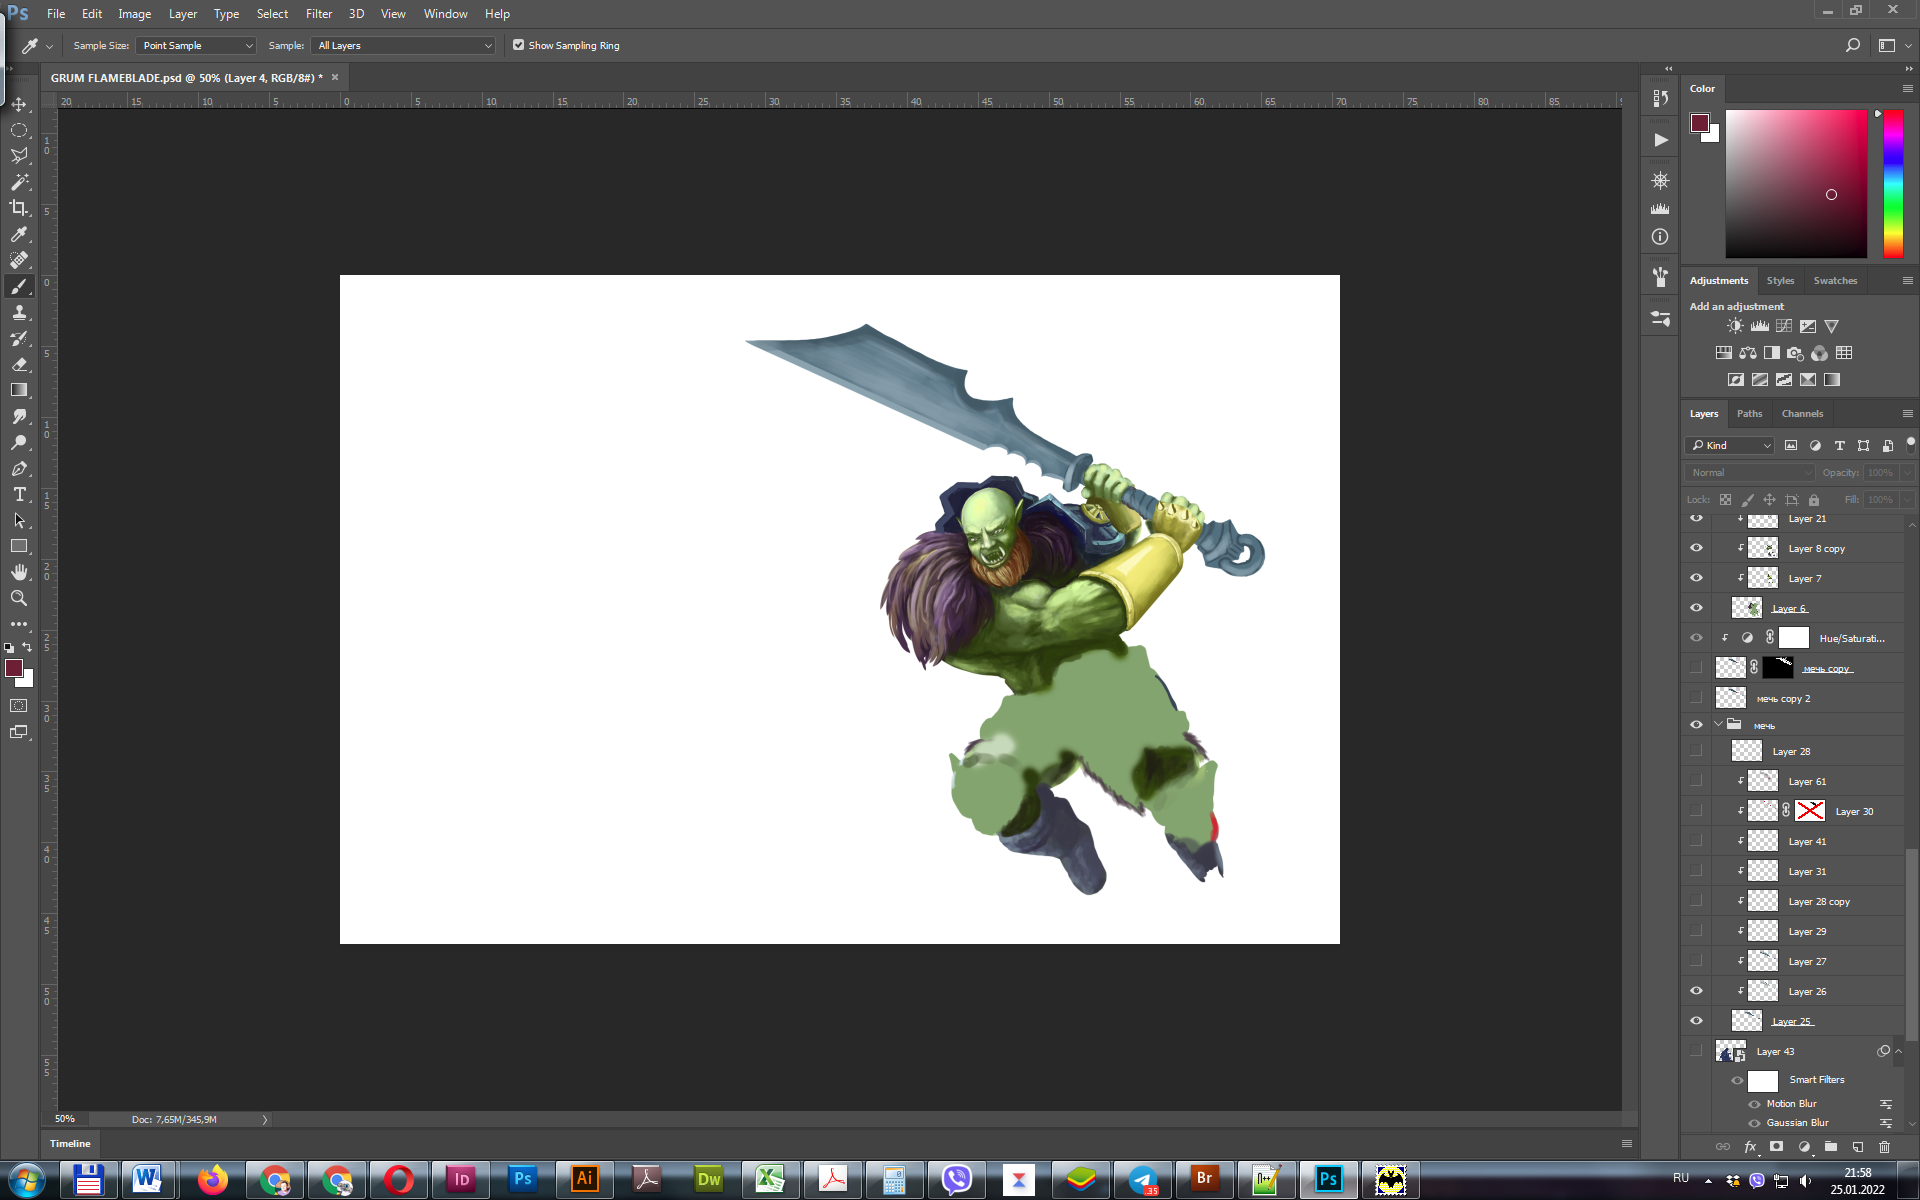Select the Rectangle shape tool
This screenshot has width=1920, height=1200.
point(19,546)
